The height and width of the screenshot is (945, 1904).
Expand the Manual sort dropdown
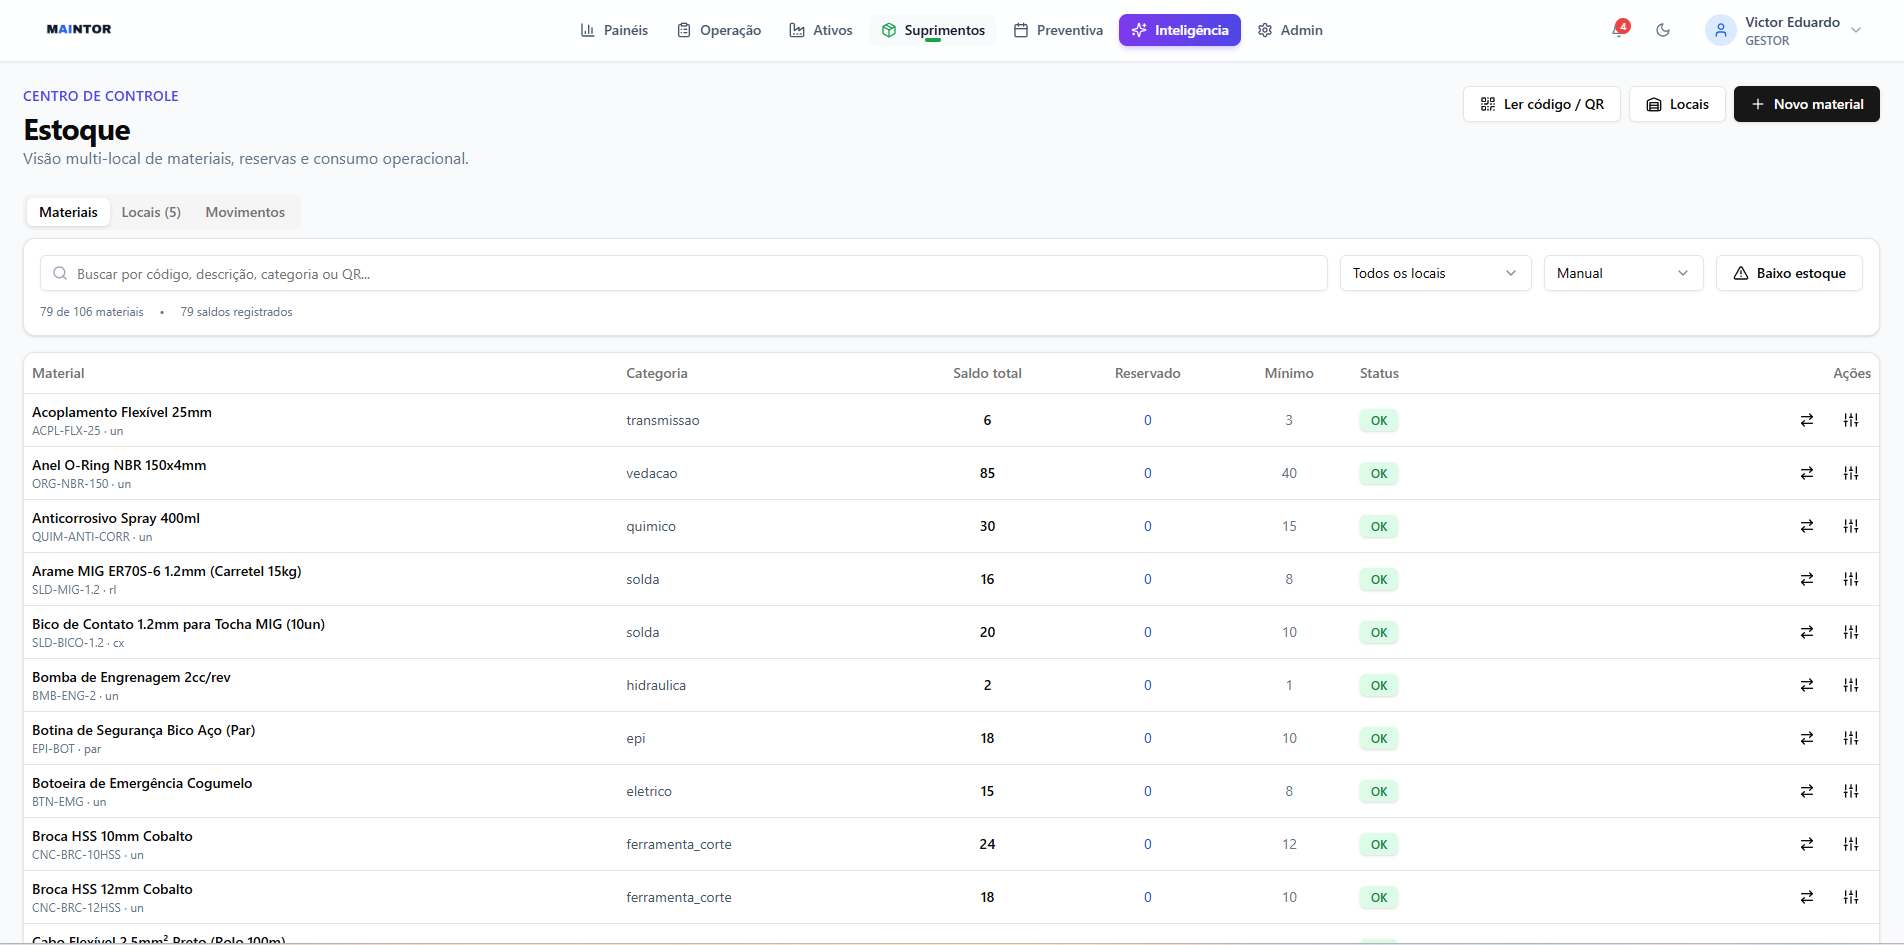point(1623,273)
